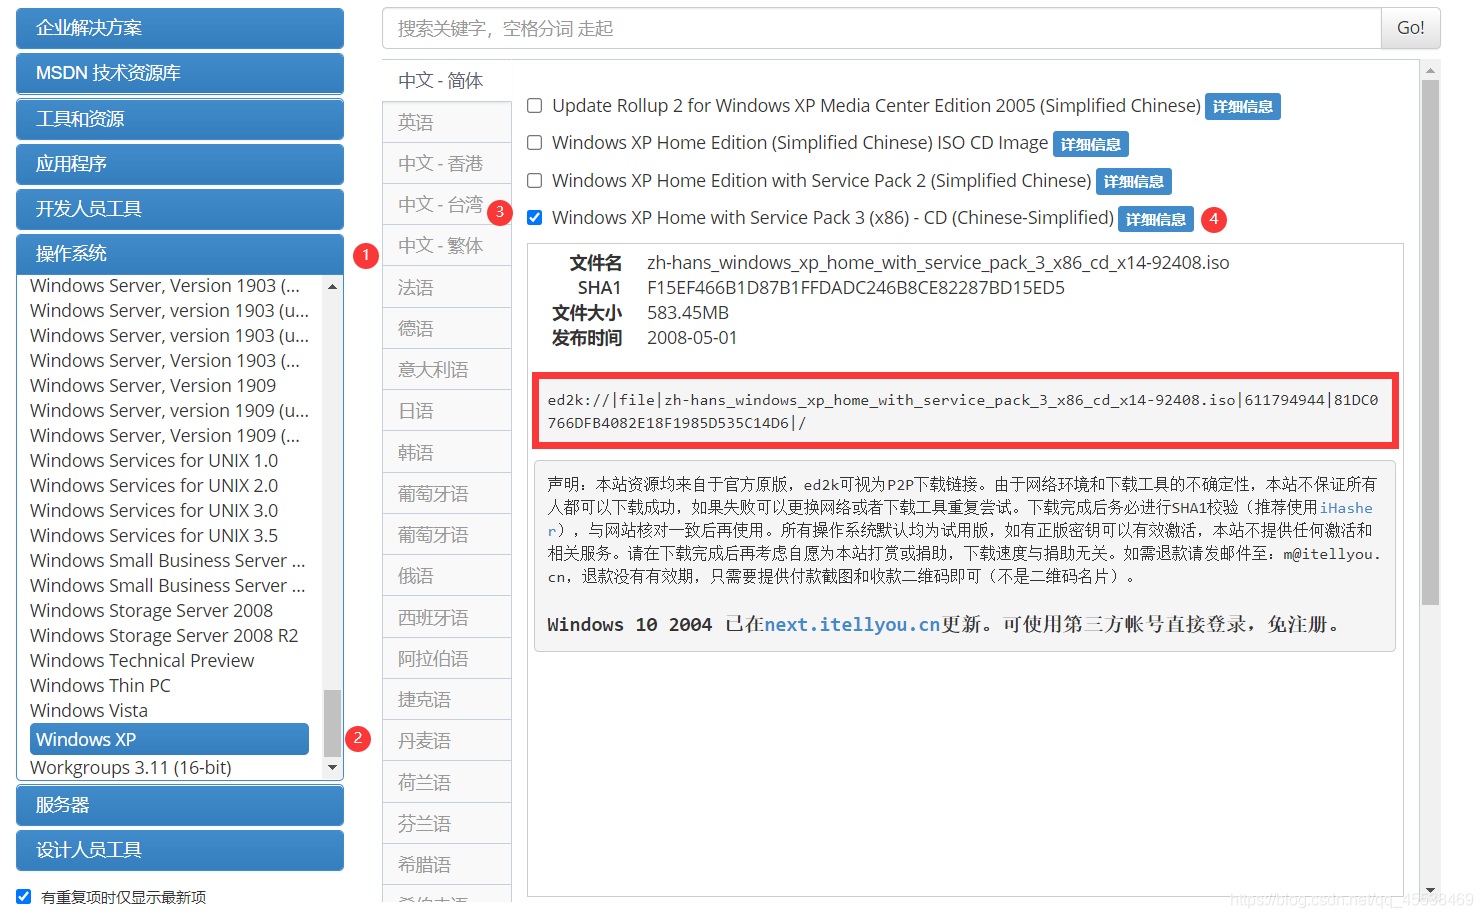
Task: Switch to the 英语 language tab
Action: [x=446, y=122]
